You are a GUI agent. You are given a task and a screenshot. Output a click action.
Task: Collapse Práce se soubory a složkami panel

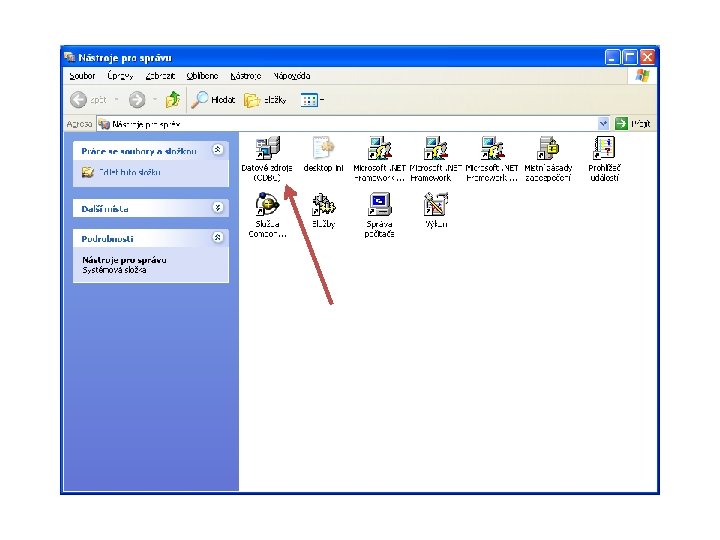(x=218, y=150)
